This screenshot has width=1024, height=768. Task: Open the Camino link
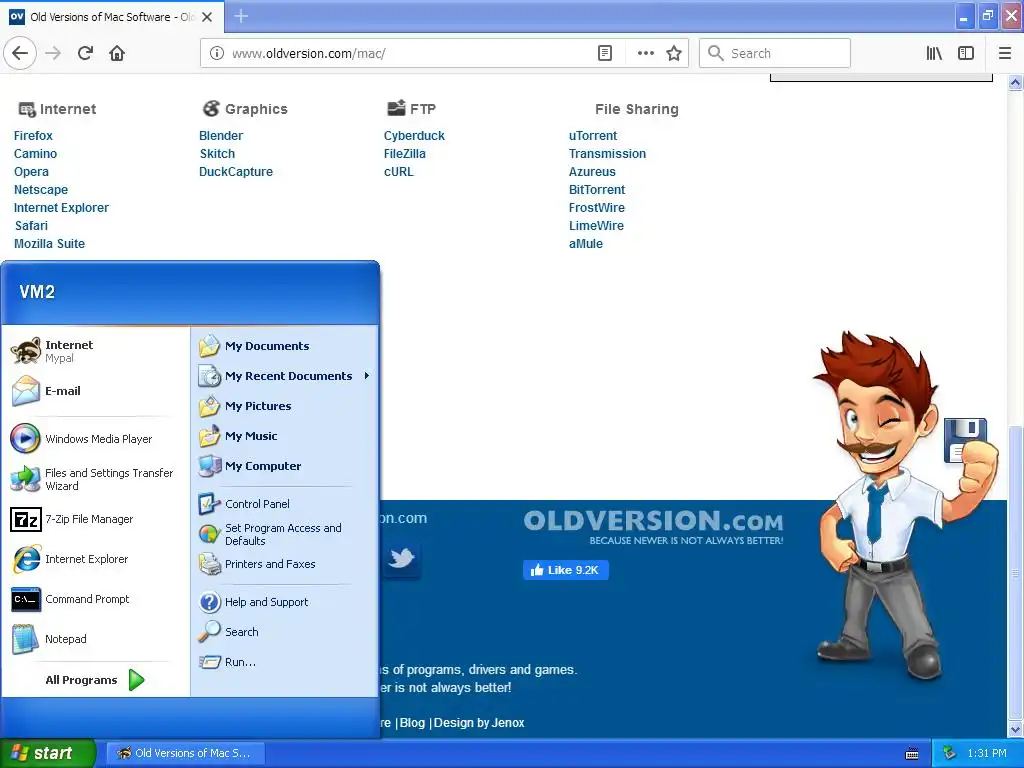click(35, 153)
